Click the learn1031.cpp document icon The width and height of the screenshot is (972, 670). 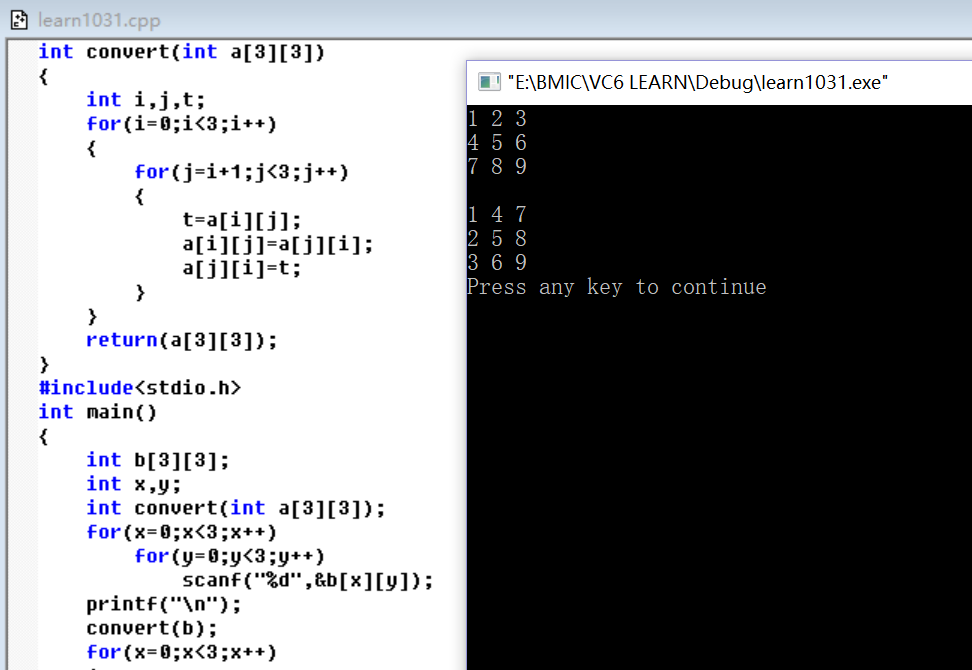click(18, 20)
